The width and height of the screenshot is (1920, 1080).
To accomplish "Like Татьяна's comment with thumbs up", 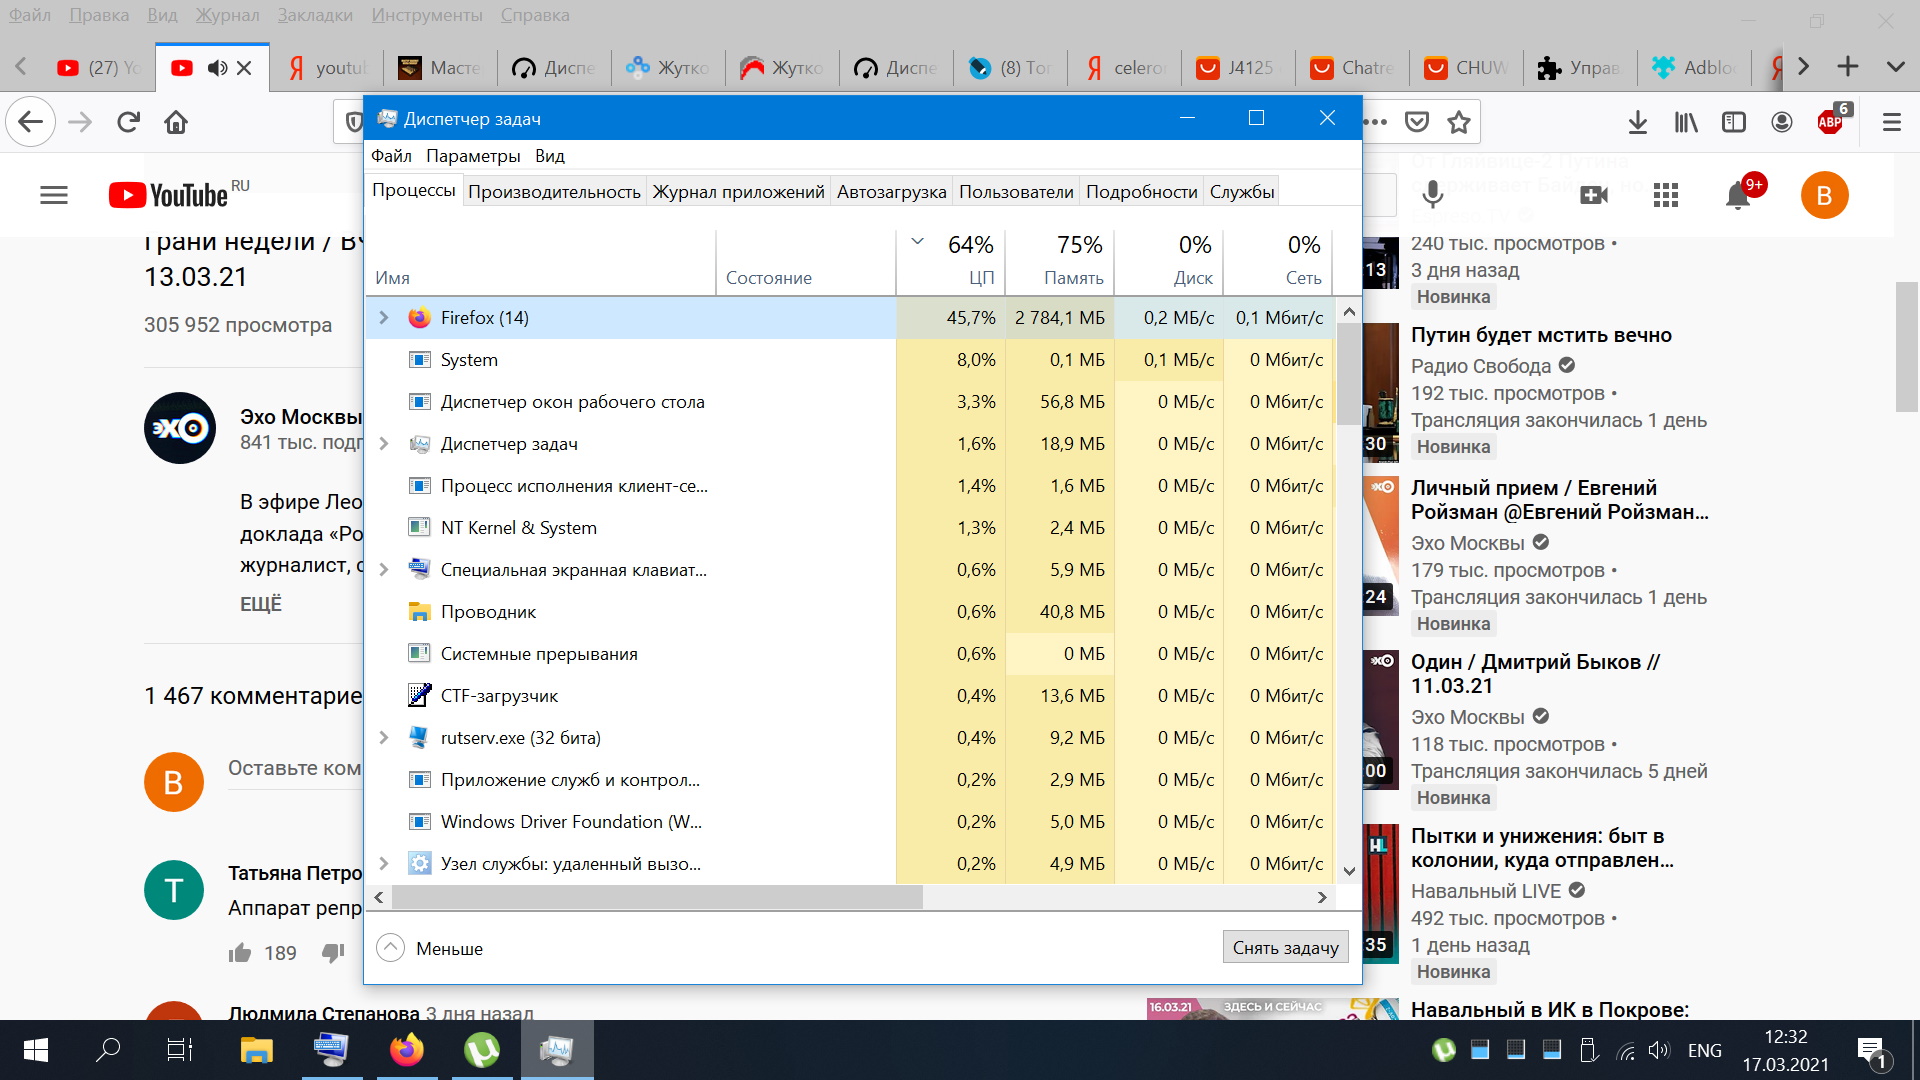I will click(x=240, y=953).
